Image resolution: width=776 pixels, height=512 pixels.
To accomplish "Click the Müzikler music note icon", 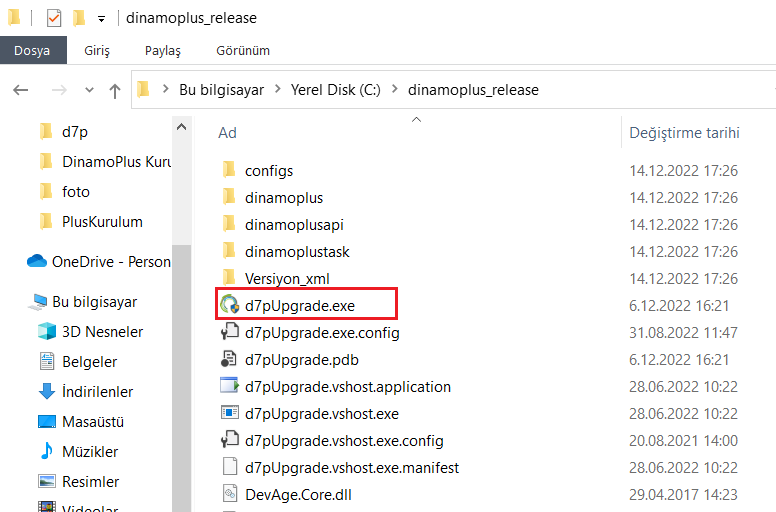I will [x=47, y=451].
